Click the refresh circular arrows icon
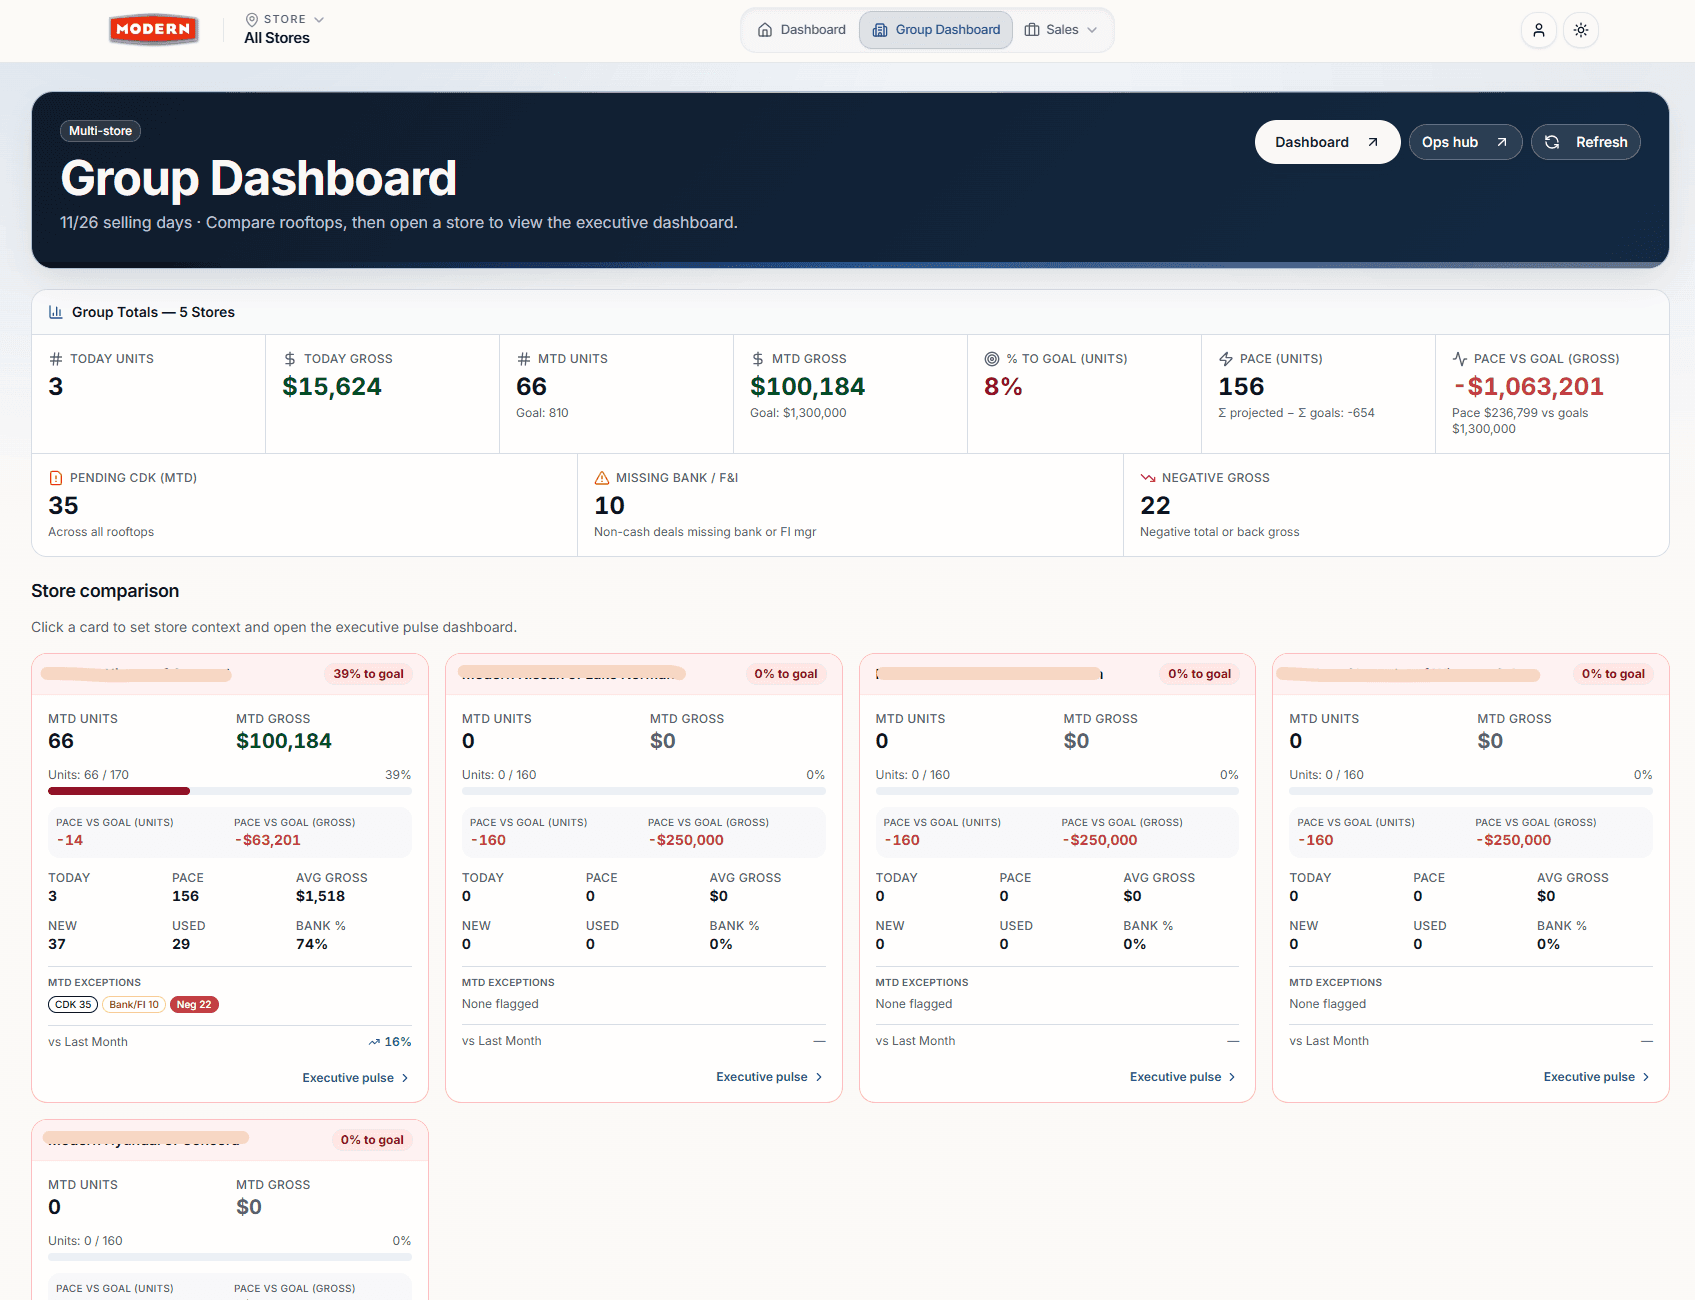The image size is (1695, 1300). click(x=1552, y=142)
